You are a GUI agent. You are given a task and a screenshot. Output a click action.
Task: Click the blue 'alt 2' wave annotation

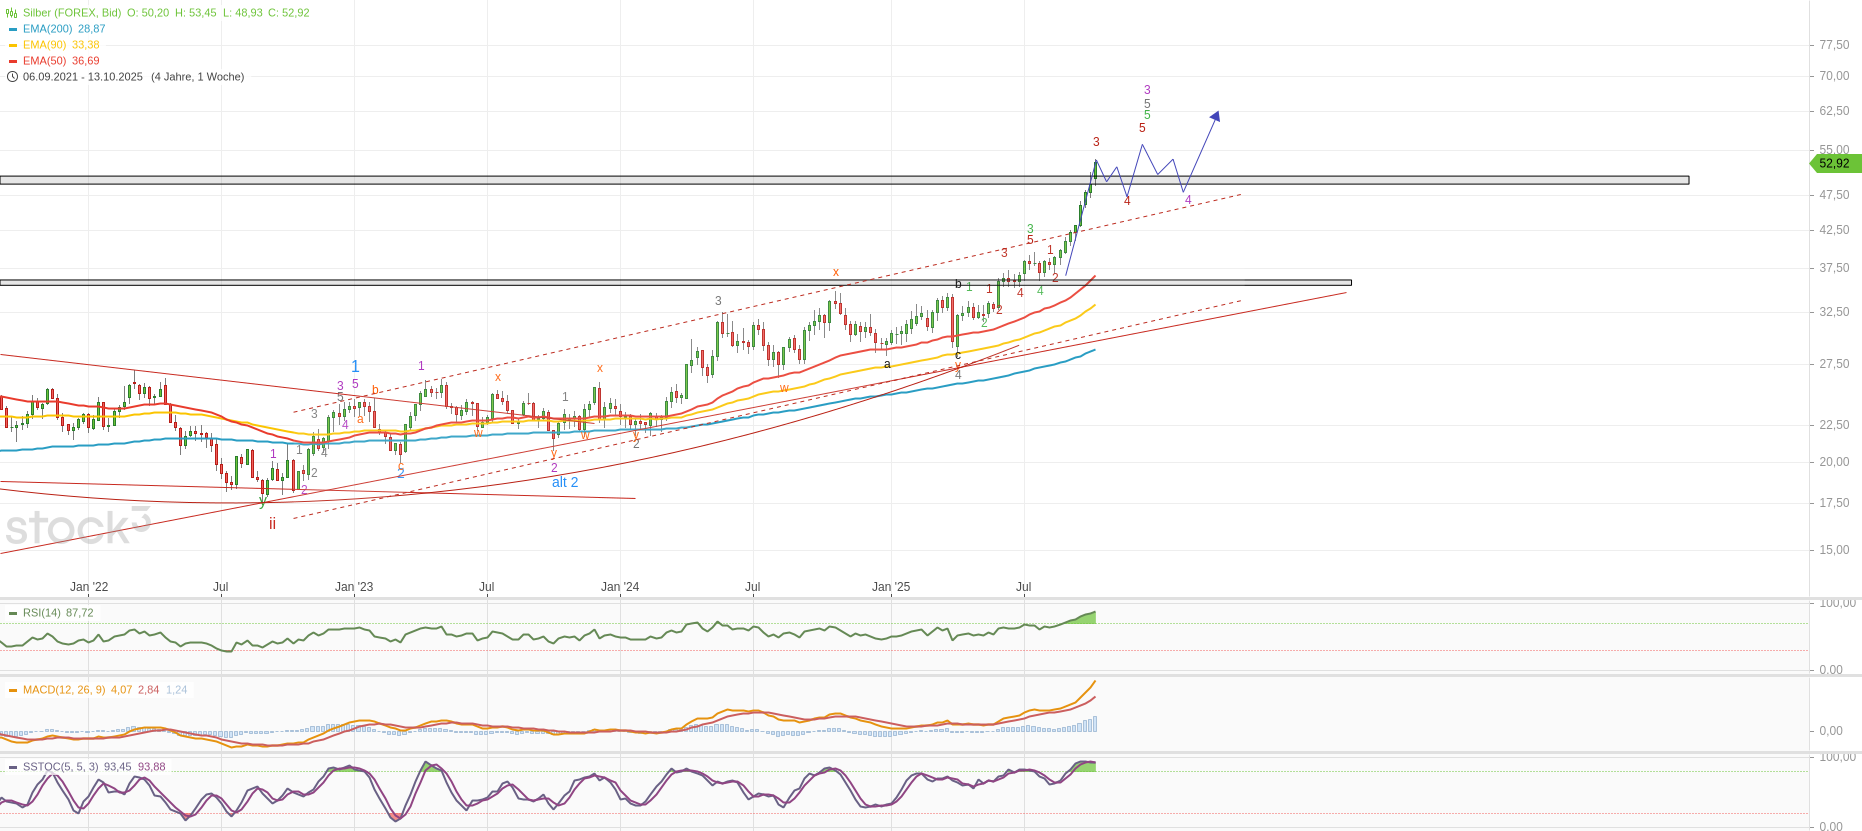pos(565,482)
